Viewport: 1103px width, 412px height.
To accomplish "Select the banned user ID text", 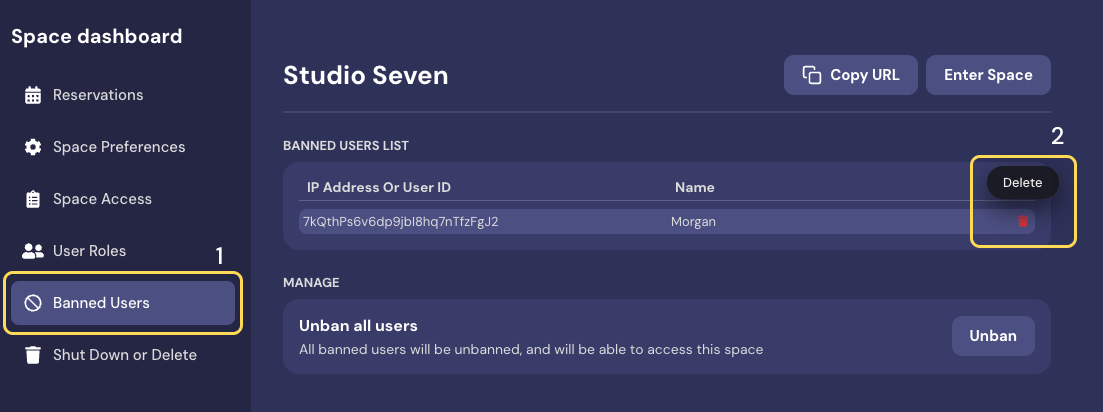I will (400, 221).
